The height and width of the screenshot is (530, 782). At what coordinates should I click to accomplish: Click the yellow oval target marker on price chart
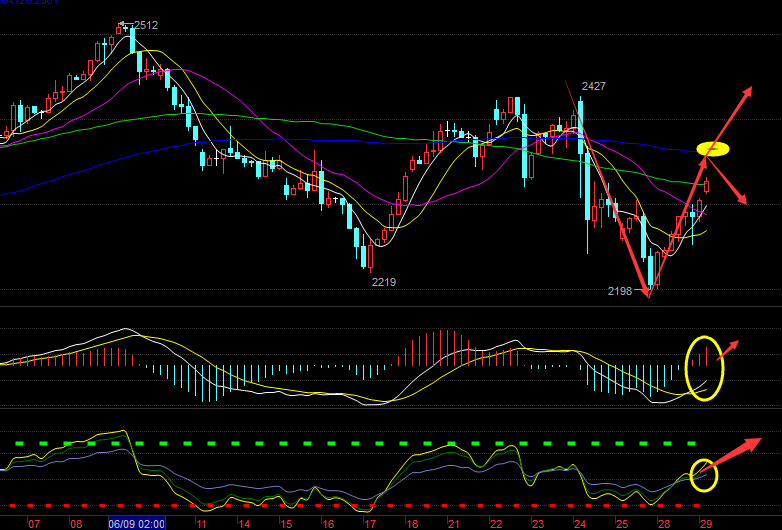click(x=713, y=149)
